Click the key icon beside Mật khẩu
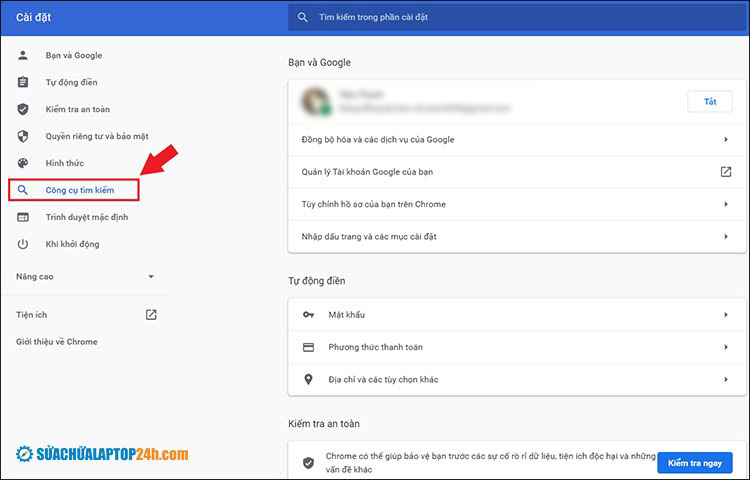The width and height of the screenshot is (750, 480). 309,315
